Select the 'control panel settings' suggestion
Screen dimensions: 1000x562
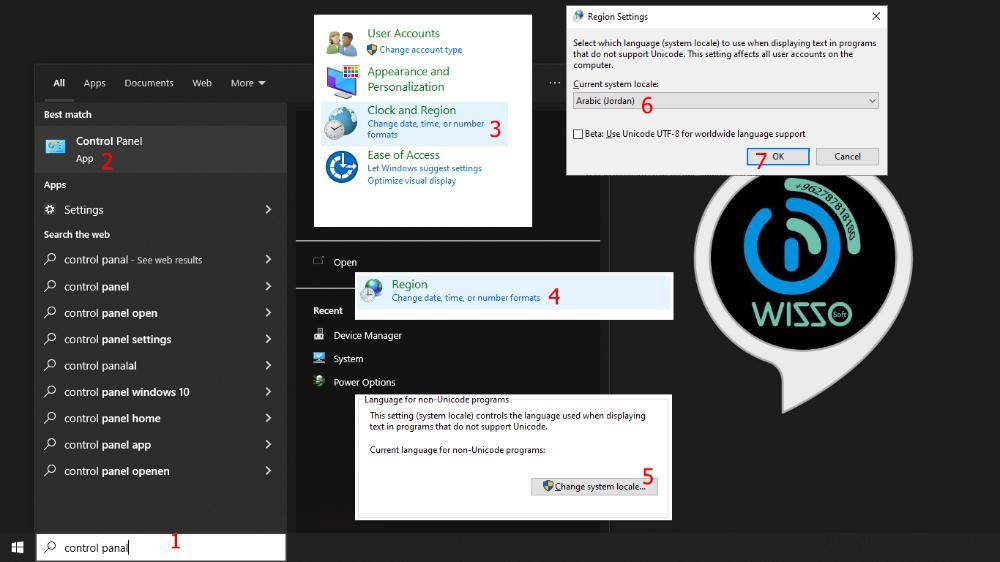(x=117, y=339)
